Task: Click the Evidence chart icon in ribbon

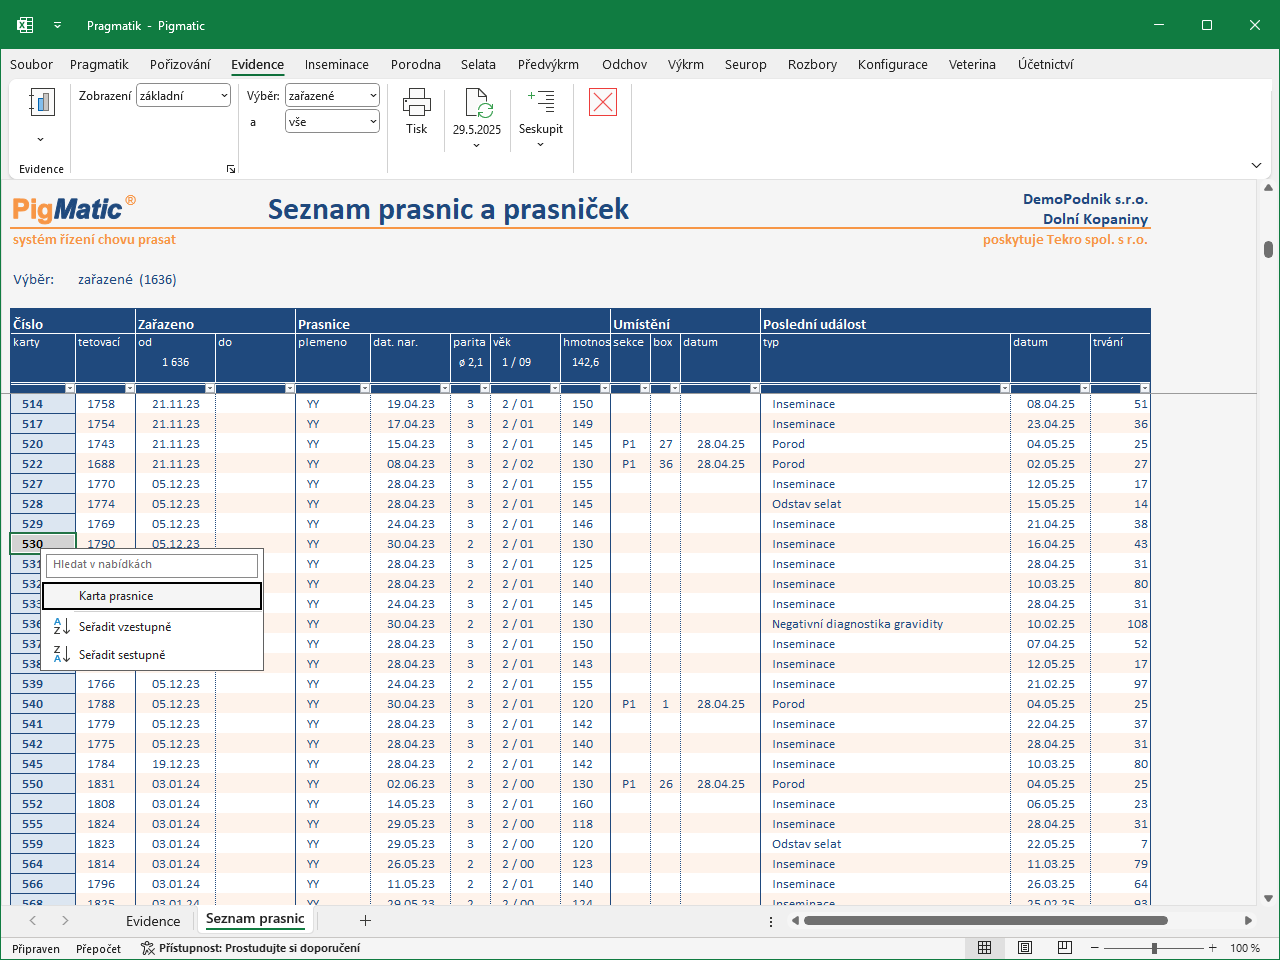Action: [x=41, y=103]
